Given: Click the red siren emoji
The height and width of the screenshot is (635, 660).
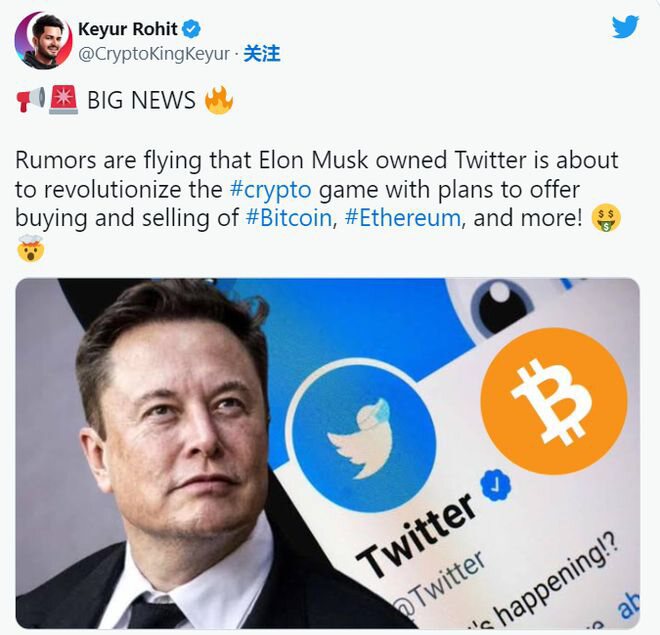Looking at the screenshot, I should tap(64, 100).
